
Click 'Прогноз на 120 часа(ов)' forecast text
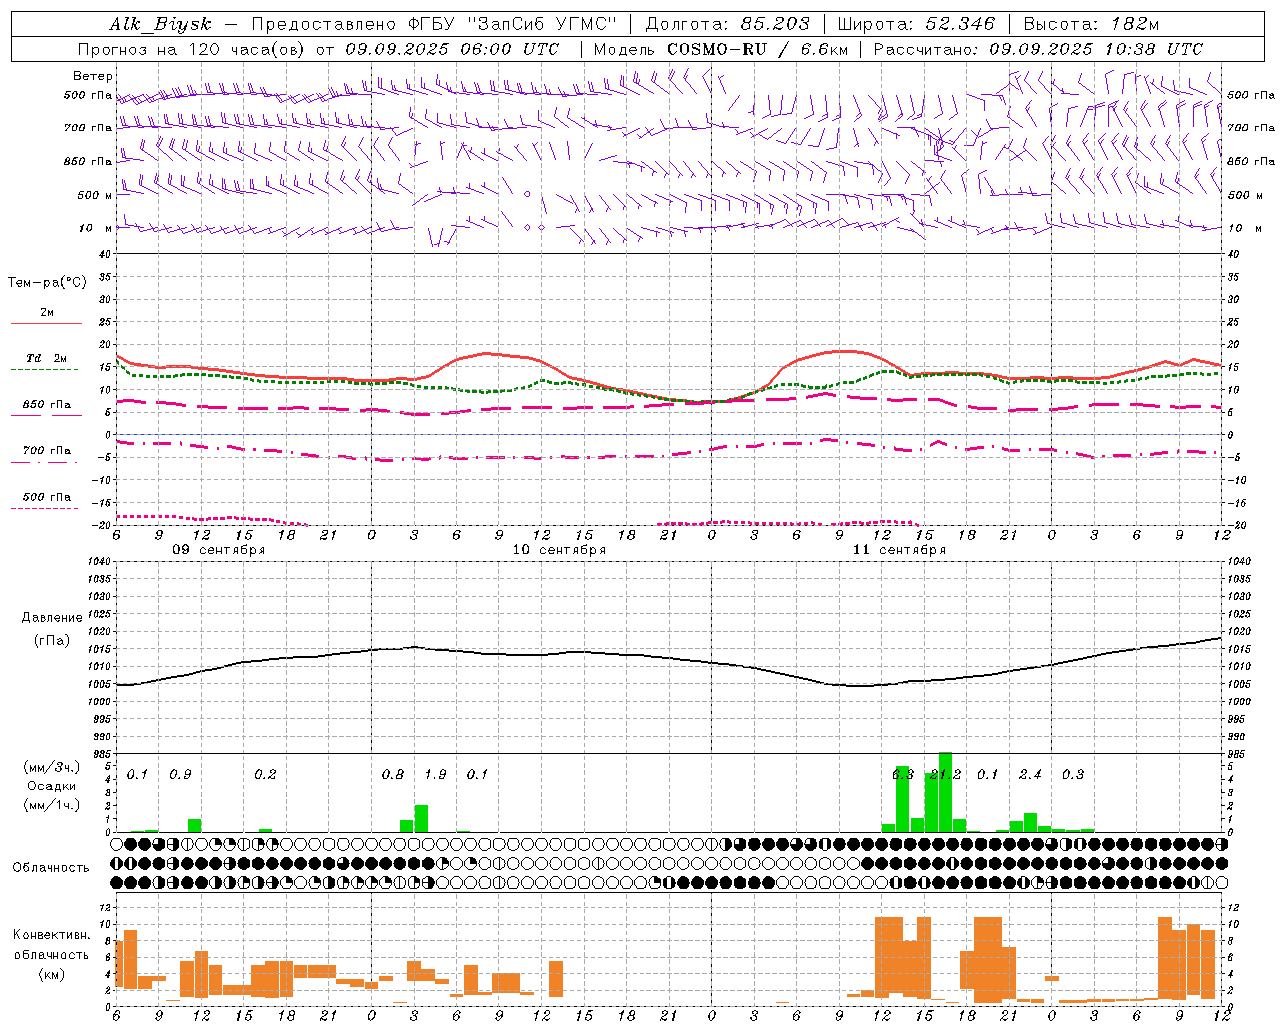(x=194, y=49)
